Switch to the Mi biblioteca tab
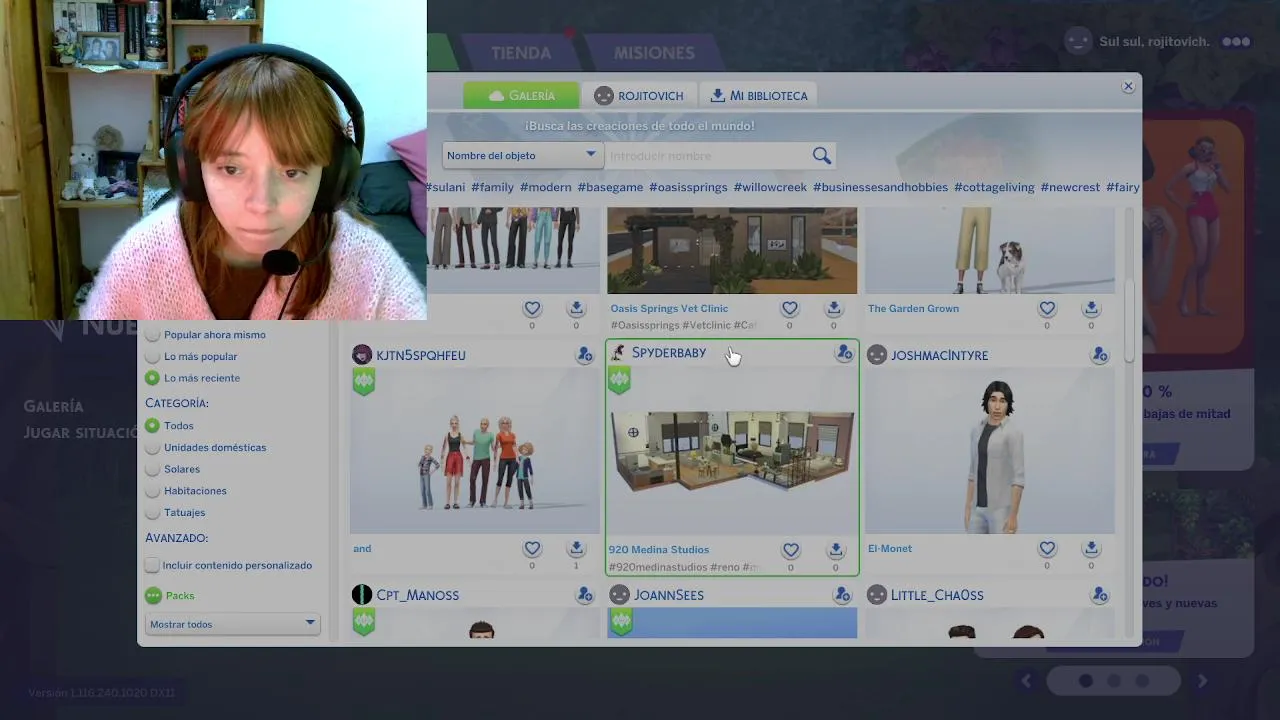The width and height of the screenshot is (1280, 720). [x=759, y=96]
